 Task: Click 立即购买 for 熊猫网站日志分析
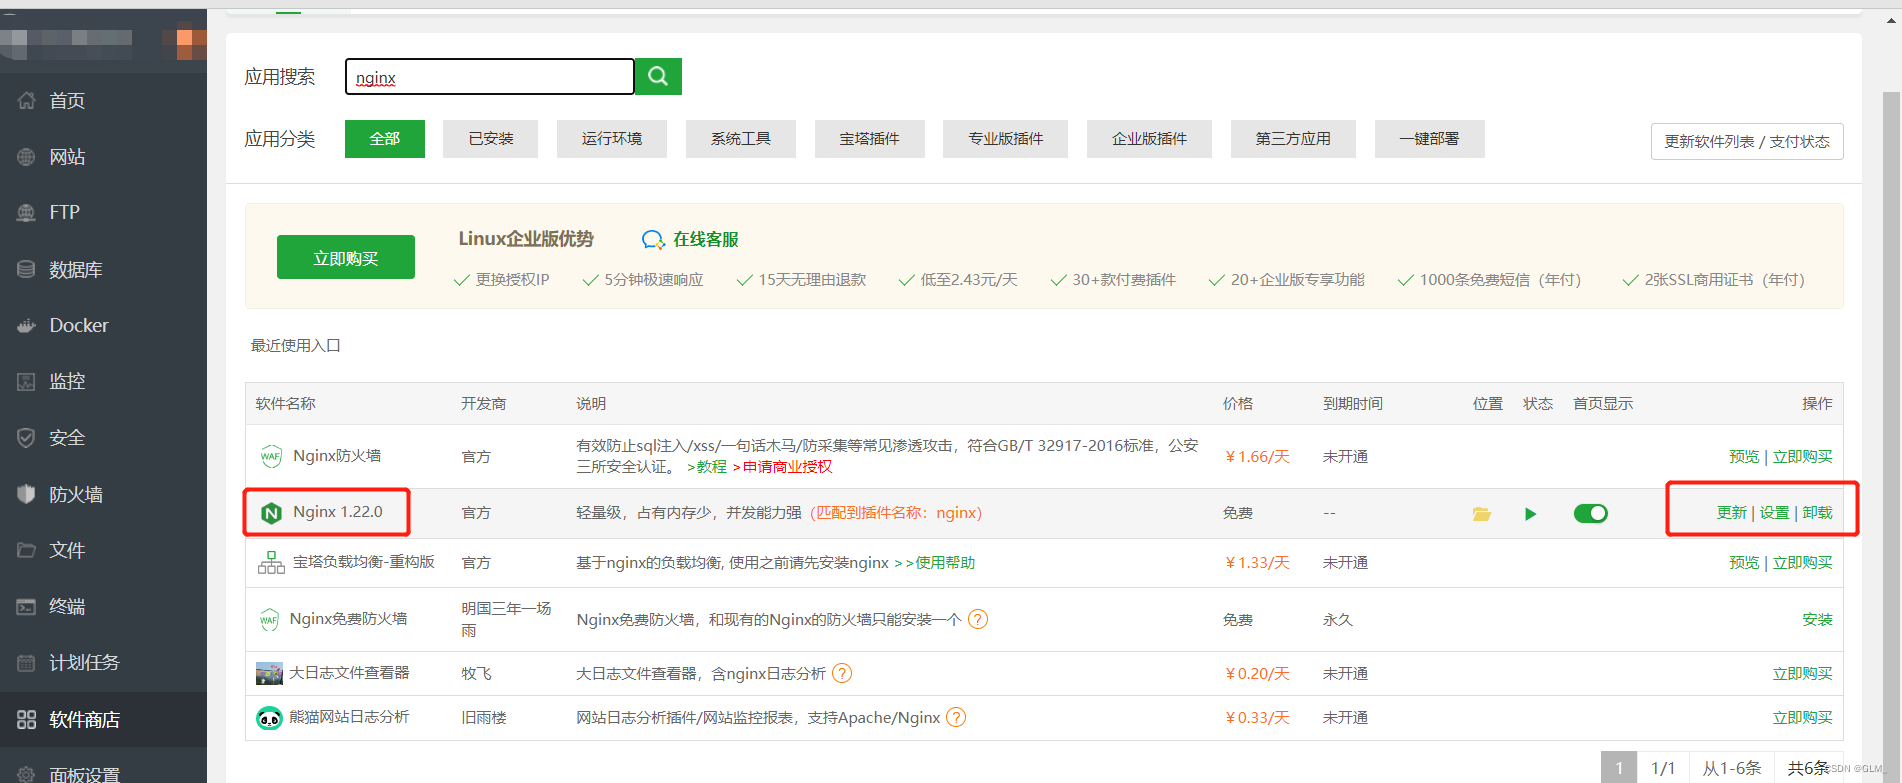1803,718
